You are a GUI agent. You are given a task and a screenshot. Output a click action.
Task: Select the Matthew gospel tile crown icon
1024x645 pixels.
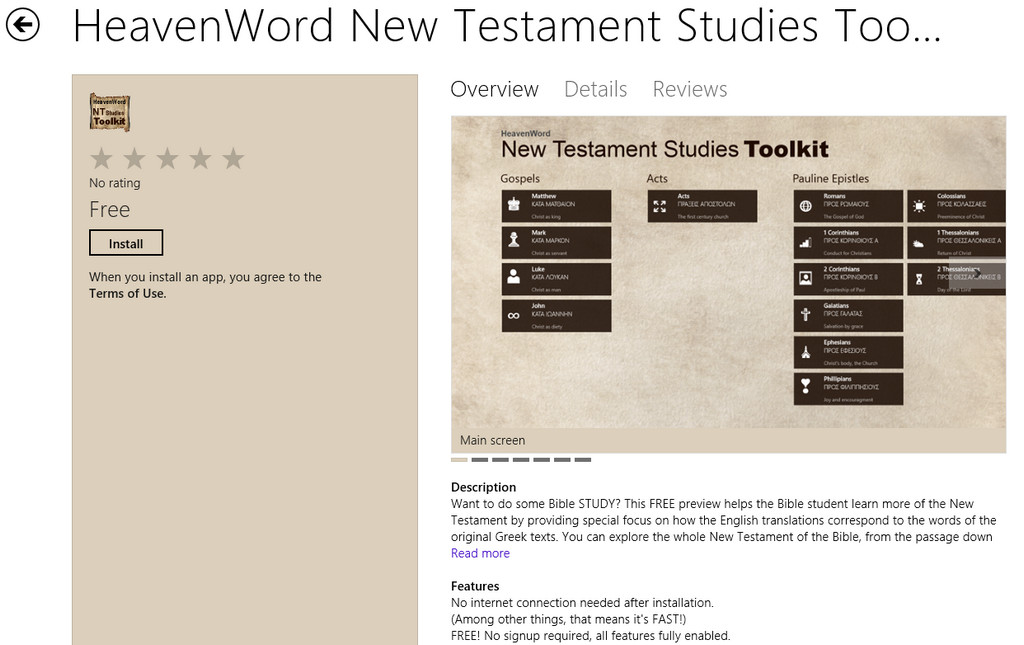click(512, 204)
